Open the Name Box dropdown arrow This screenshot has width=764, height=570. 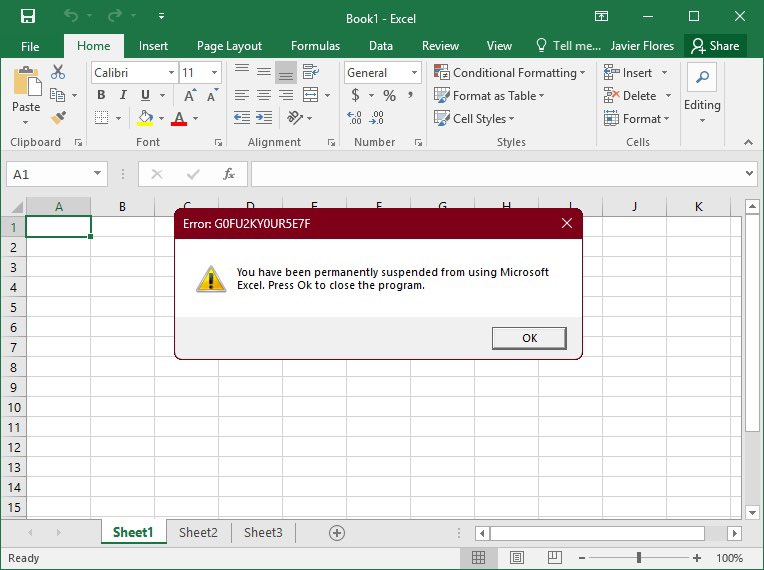tap(97, 174)
